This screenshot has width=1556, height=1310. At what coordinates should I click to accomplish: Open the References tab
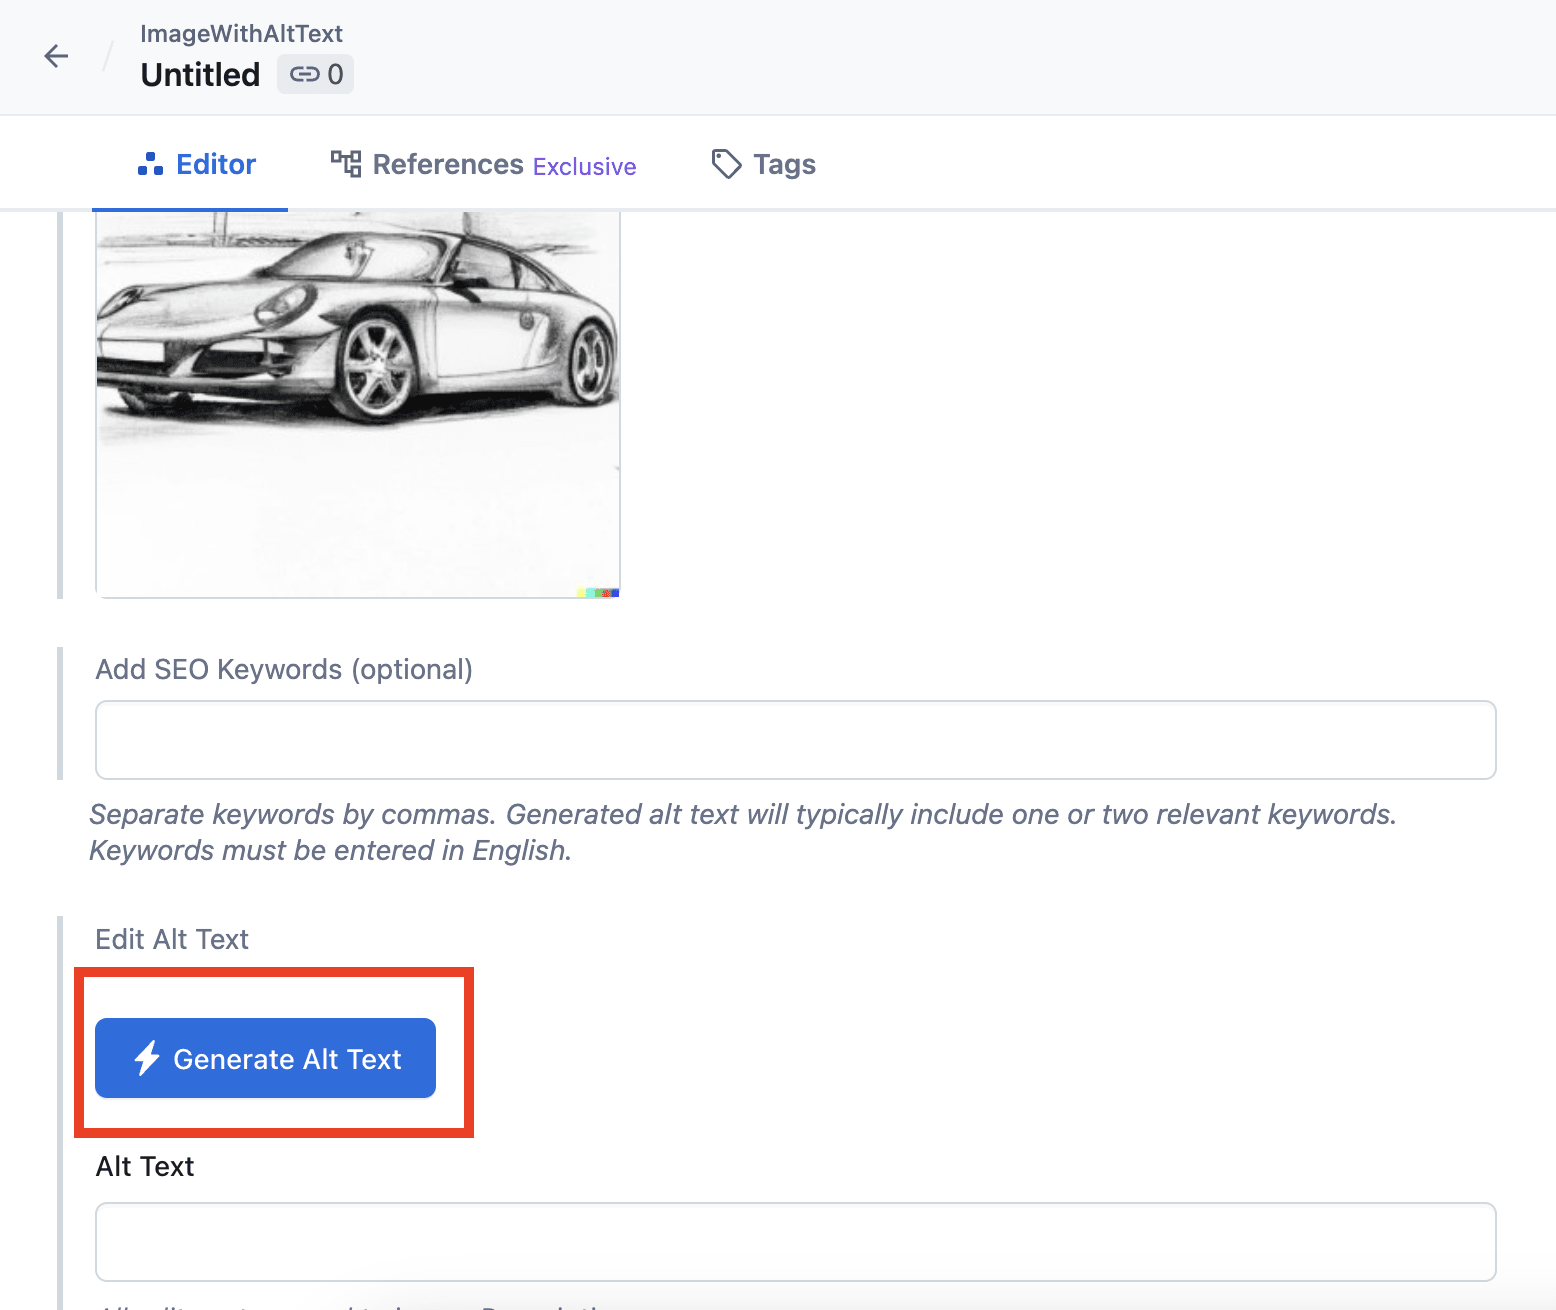pos(448,164)
